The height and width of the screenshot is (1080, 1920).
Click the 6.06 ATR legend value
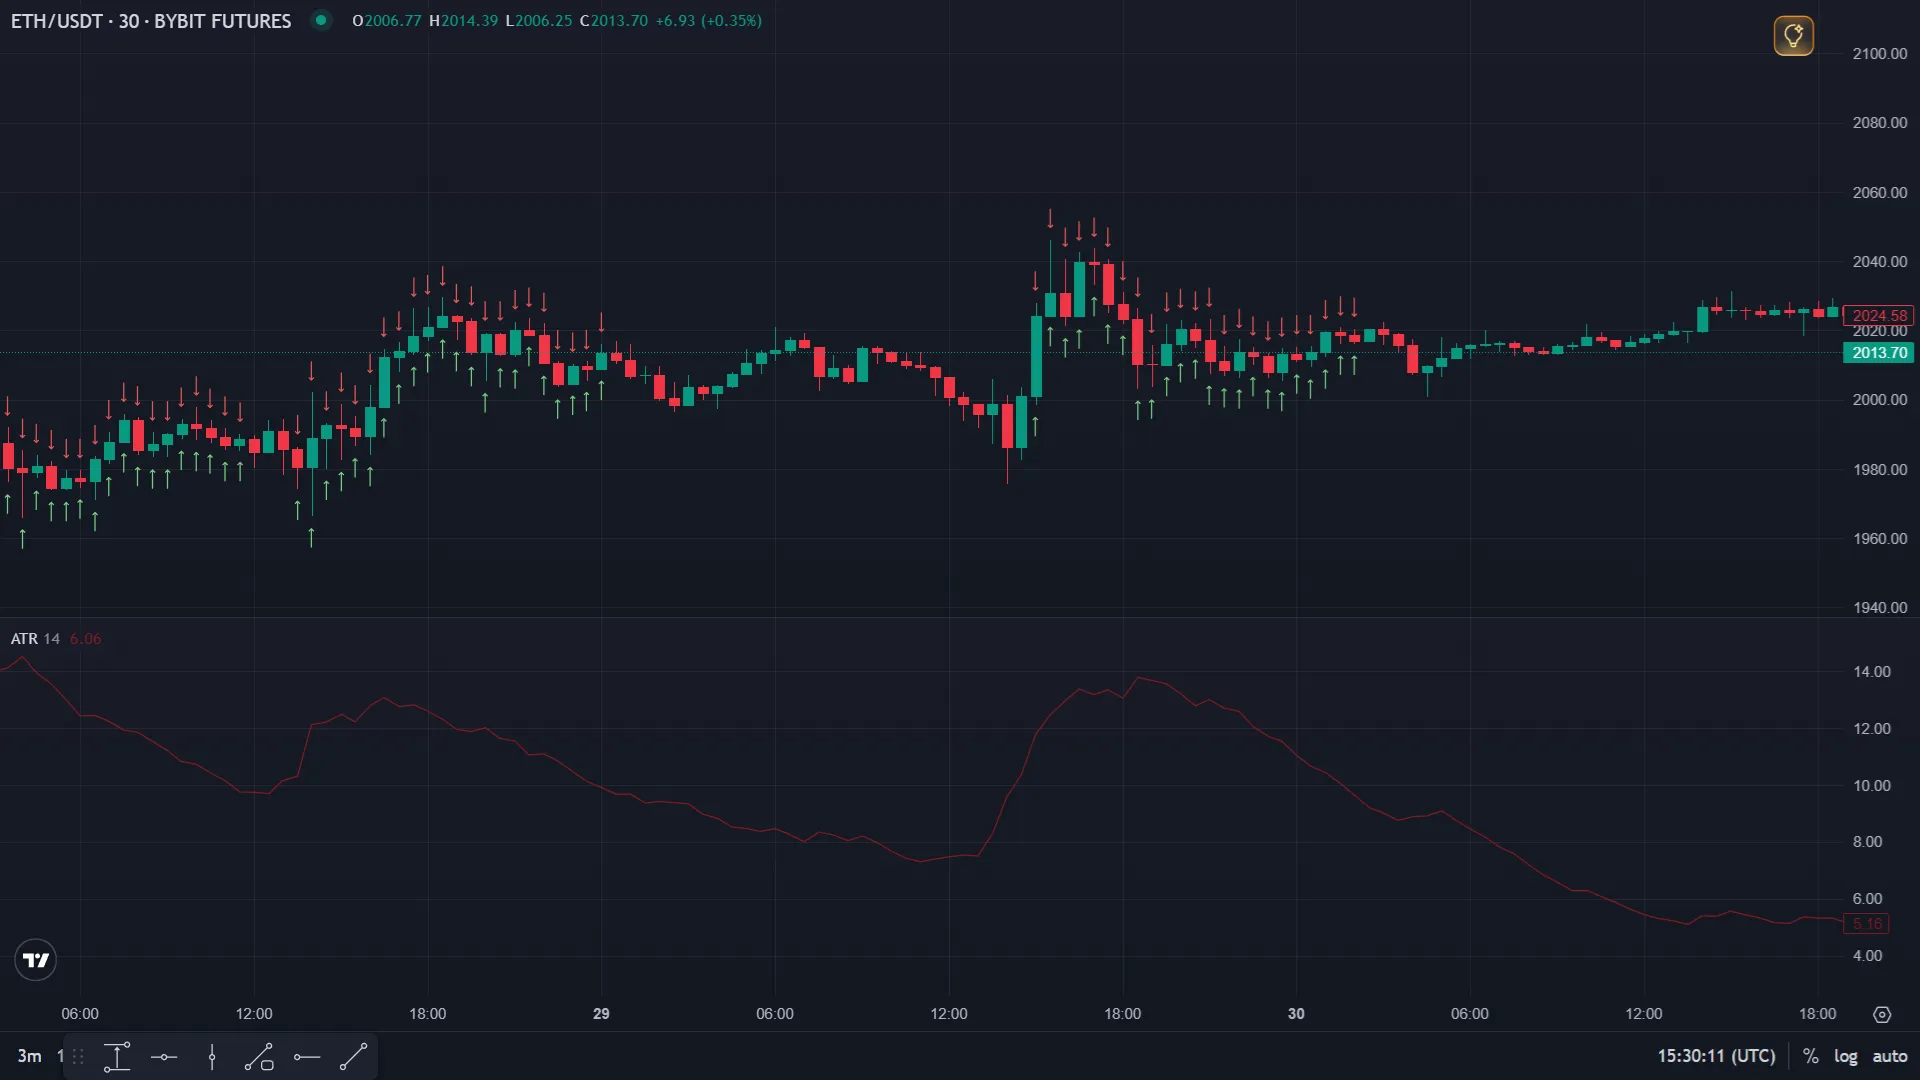(x=85, y=639)
